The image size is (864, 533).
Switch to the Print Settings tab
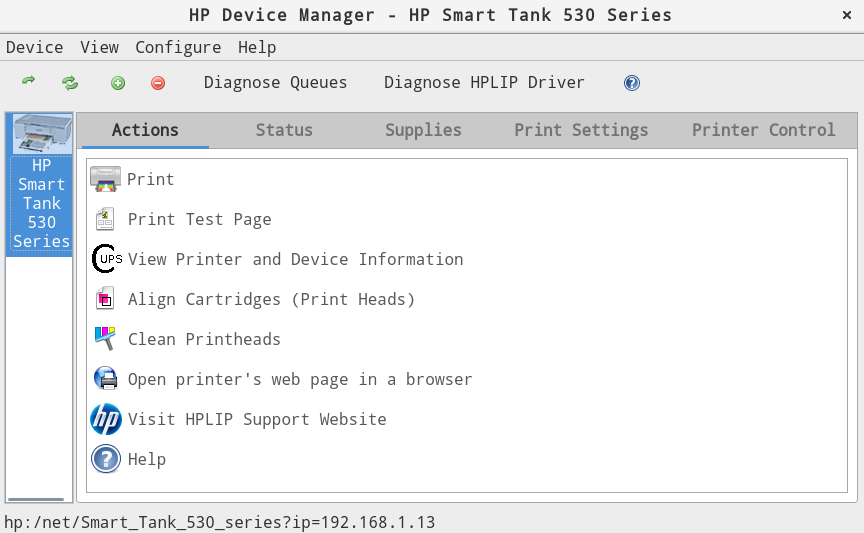point(581,130)
